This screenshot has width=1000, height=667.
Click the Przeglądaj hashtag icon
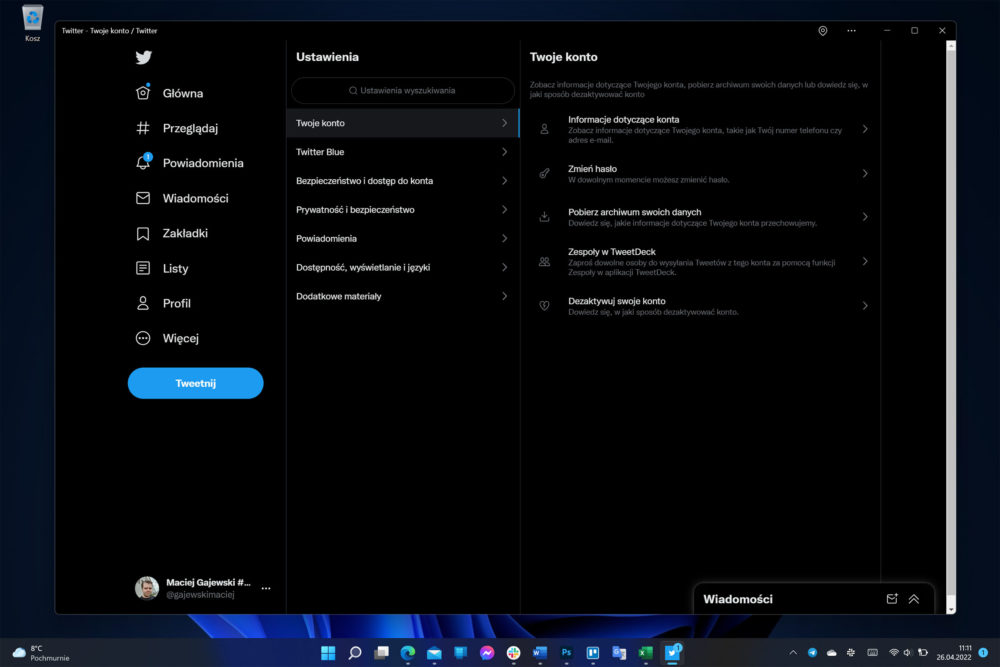(x=143, y=128)
